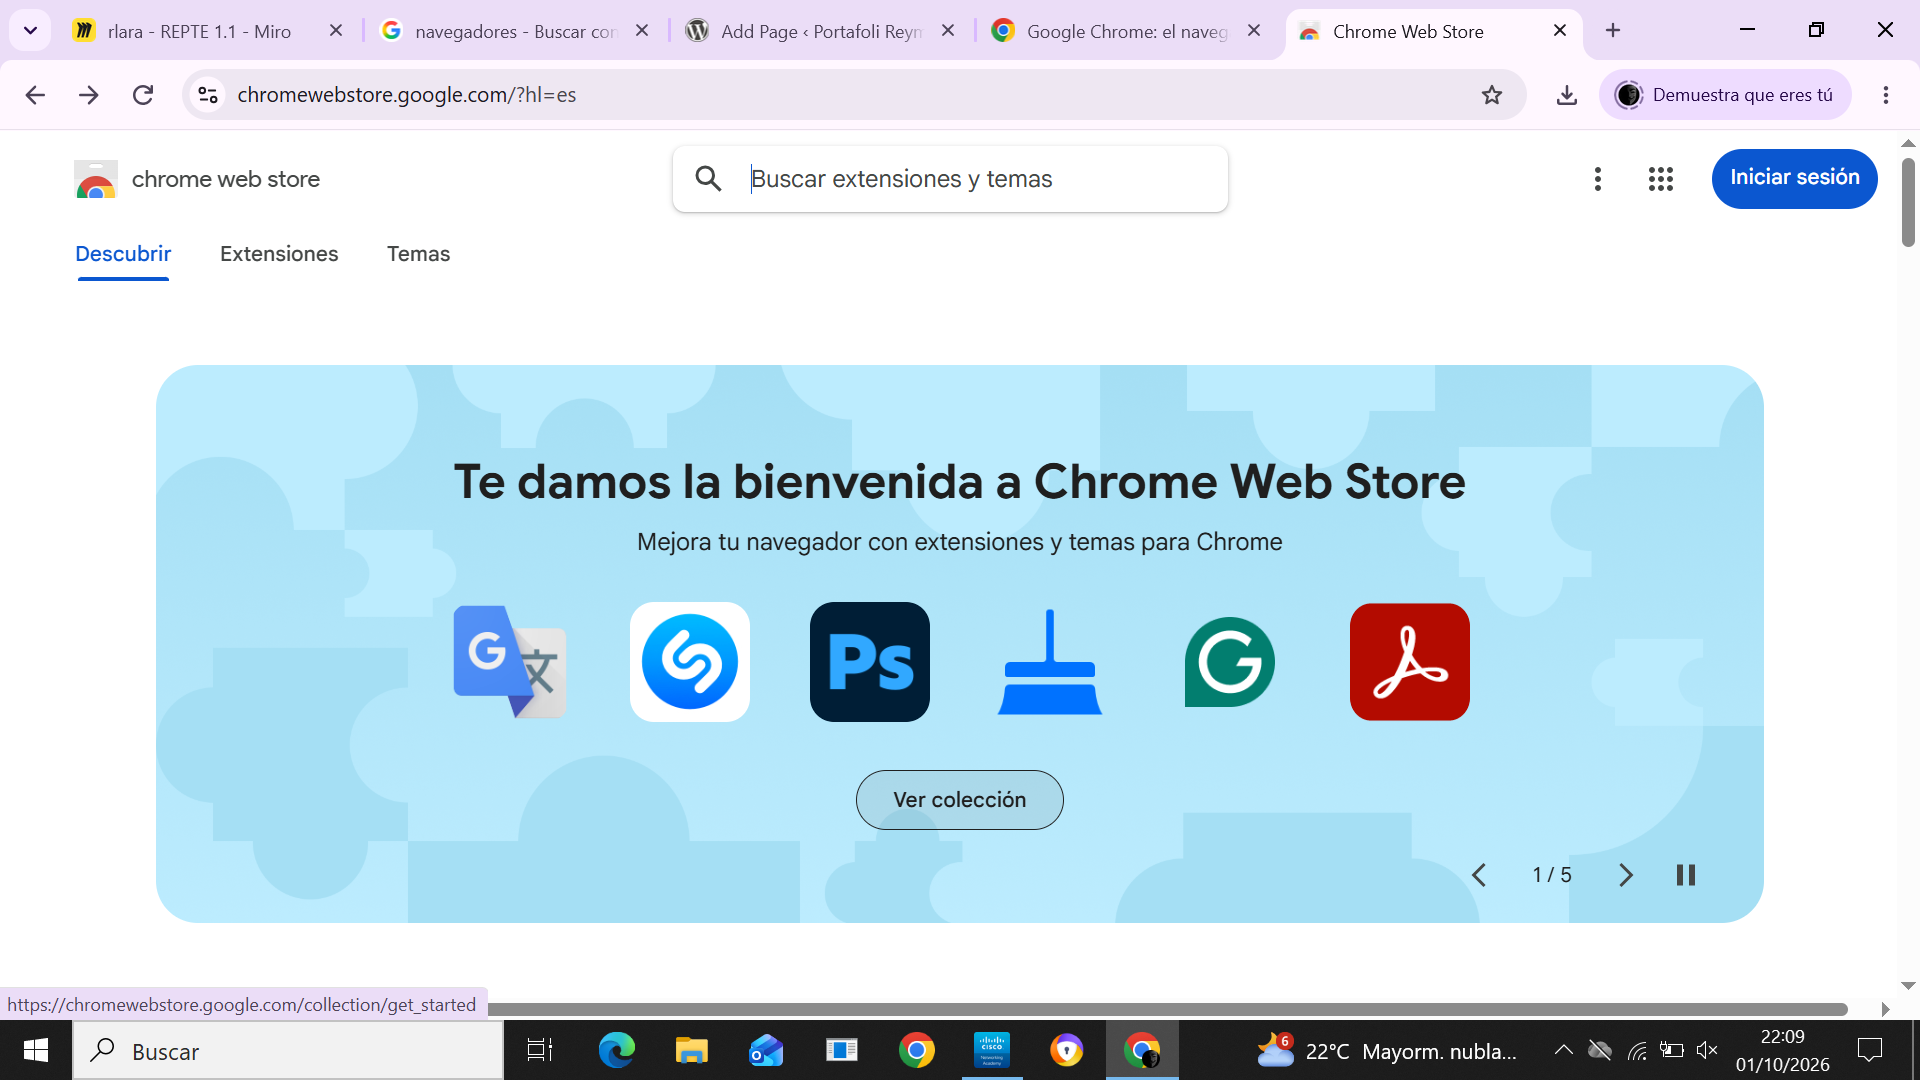Open the weather widget showing 22°C

click(x=1388, y=1050)
